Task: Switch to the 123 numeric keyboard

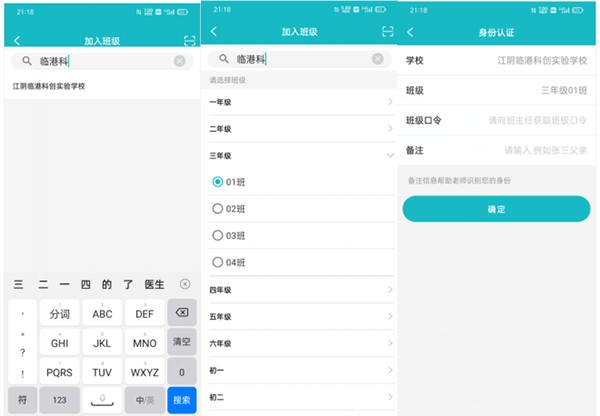Action: (x=59, y=399)
